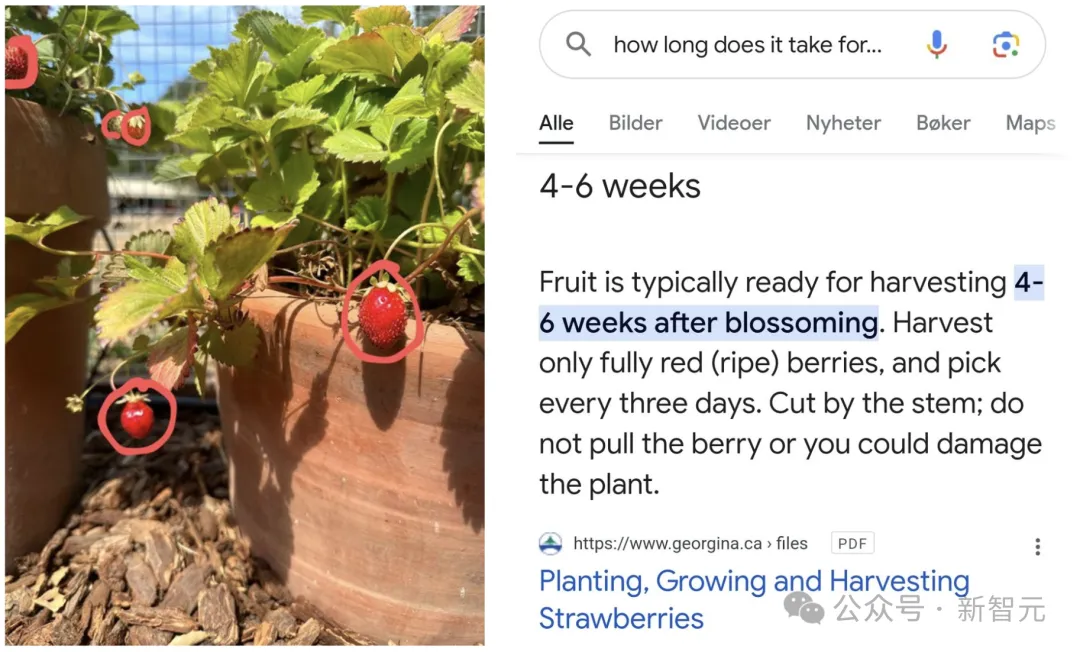Click the 4-6 weeks answer heading
This screenshot has height=652, width=1080.
(620, 187)
